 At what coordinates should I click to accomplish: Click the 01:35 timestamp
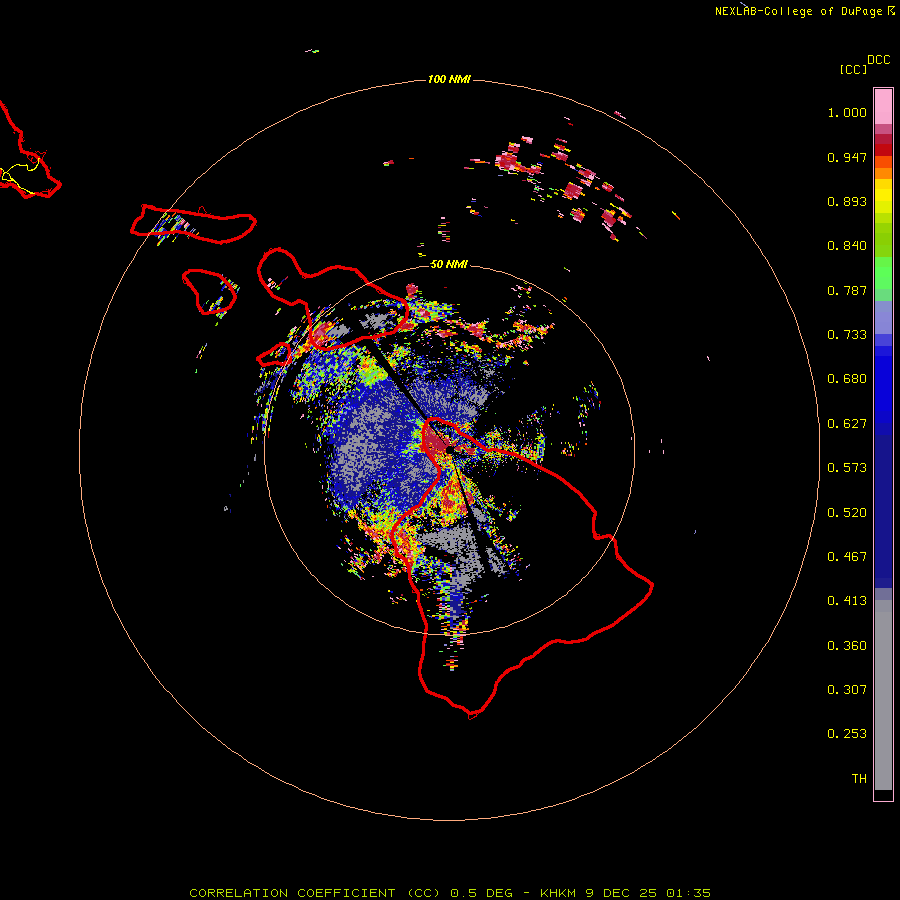coord(688,893)
